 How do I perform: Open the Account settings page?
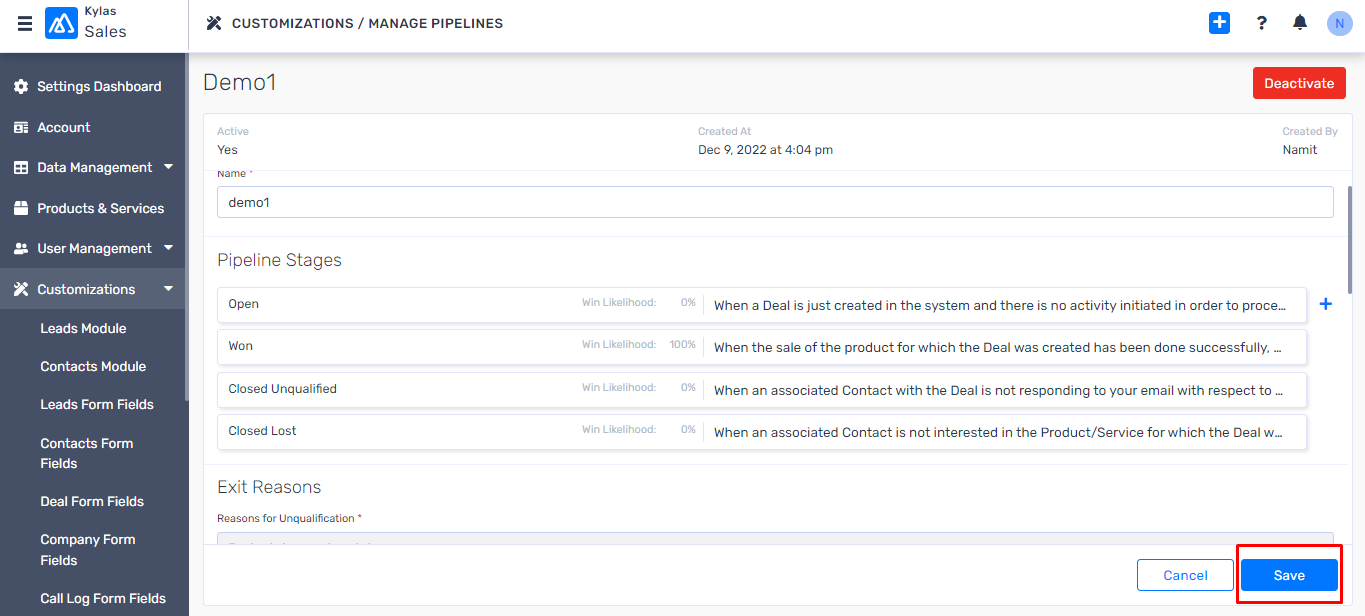(x=64, y=128)
